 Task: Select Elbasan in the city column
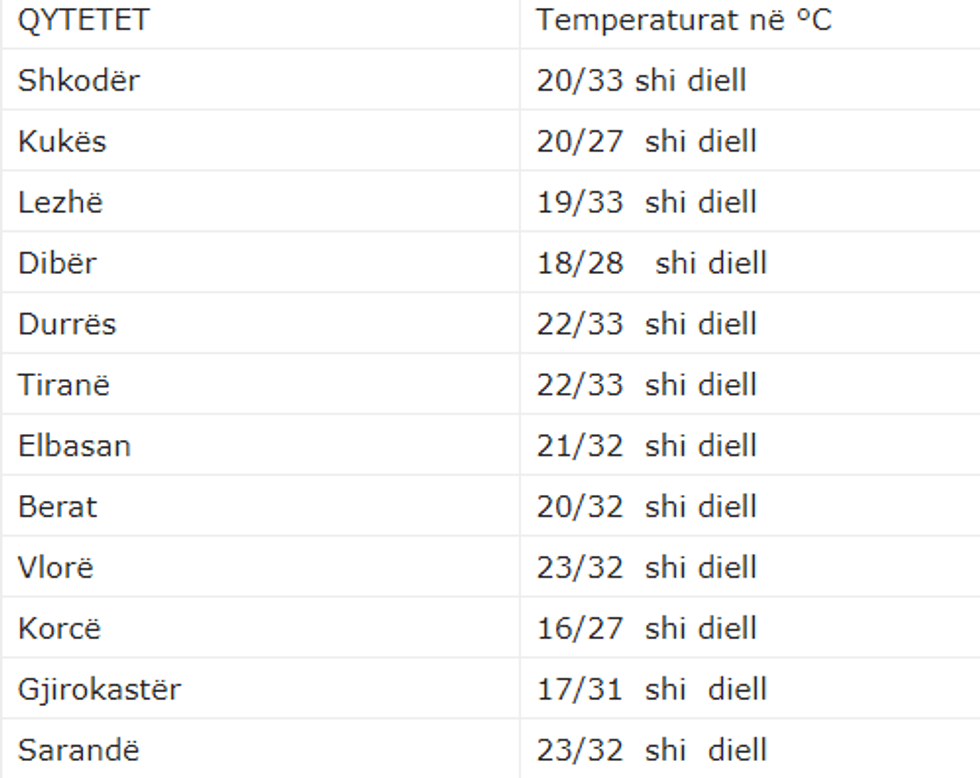(x=74, y=445)
